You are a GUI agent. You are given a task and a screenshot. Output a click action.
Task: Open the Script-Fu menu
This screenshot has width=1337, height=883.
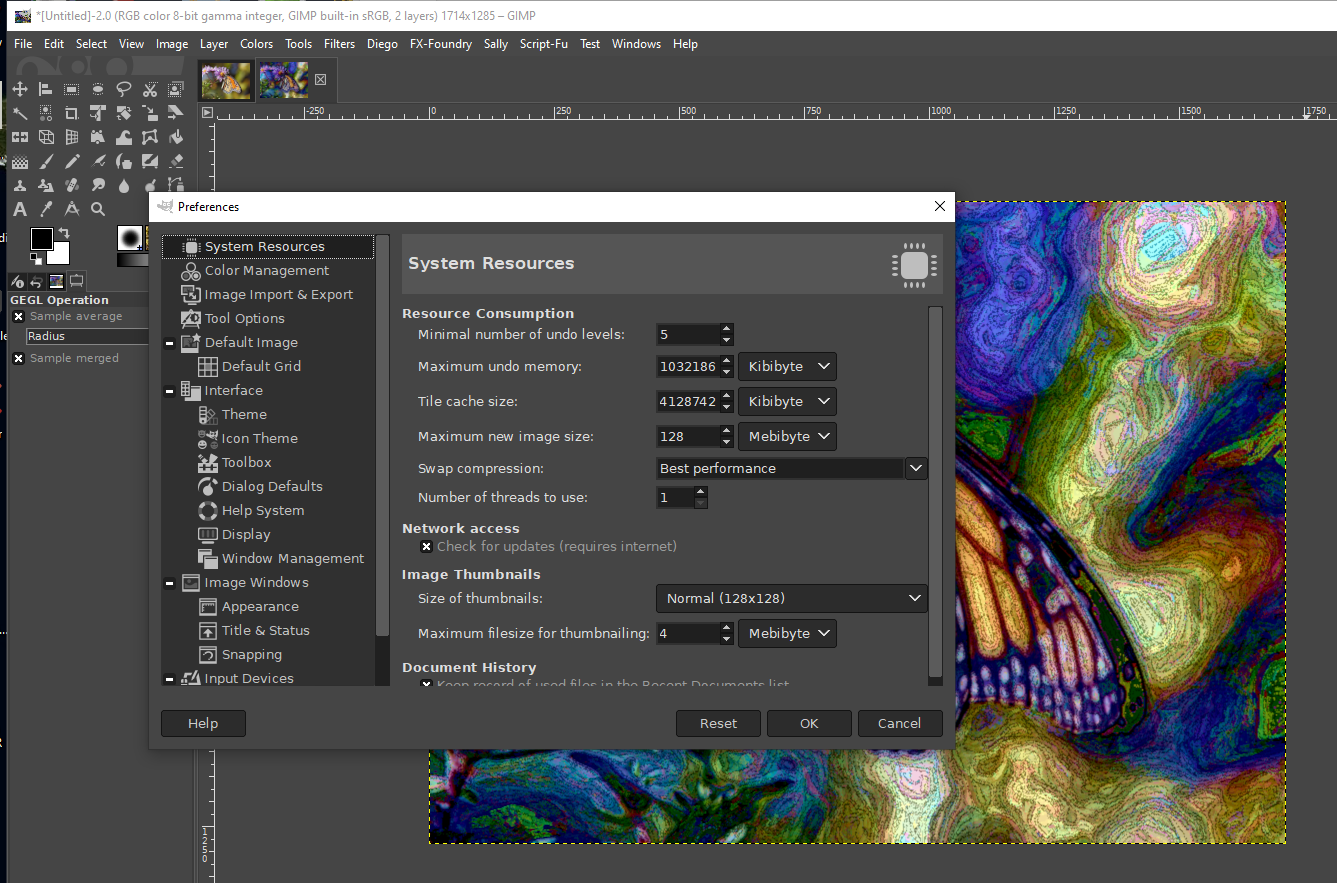544,44
